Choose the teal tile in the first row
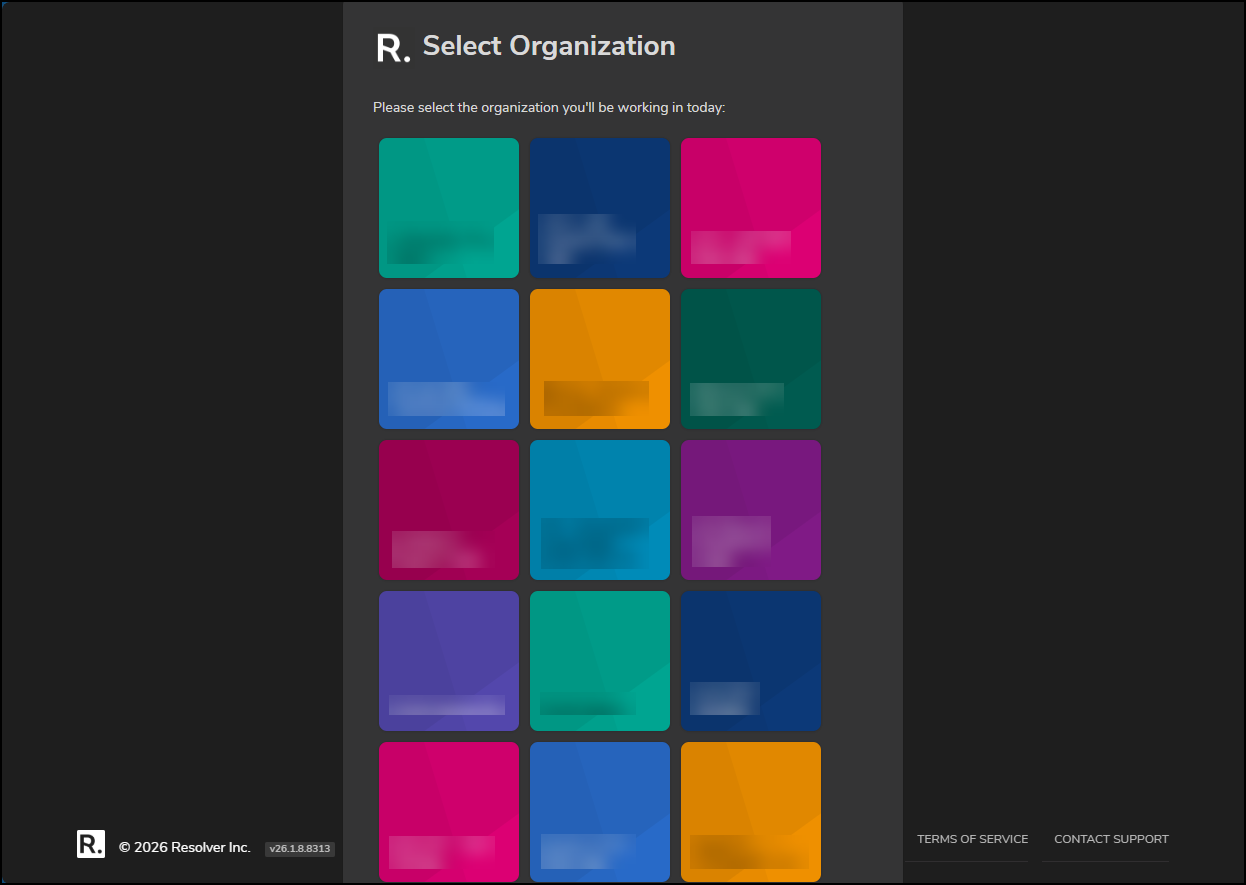 pyautogui.click(x=449, y=208)
